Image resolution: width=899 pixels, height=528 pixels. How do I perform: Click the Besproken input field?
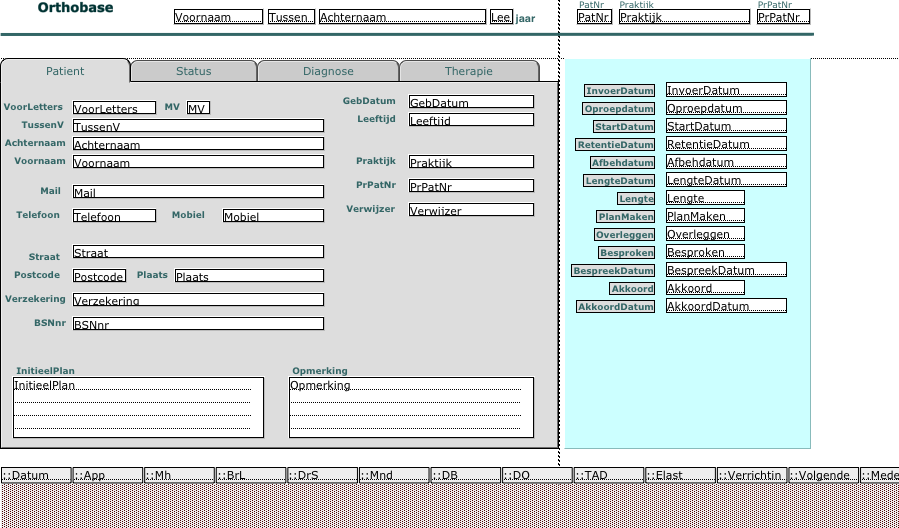705,252
